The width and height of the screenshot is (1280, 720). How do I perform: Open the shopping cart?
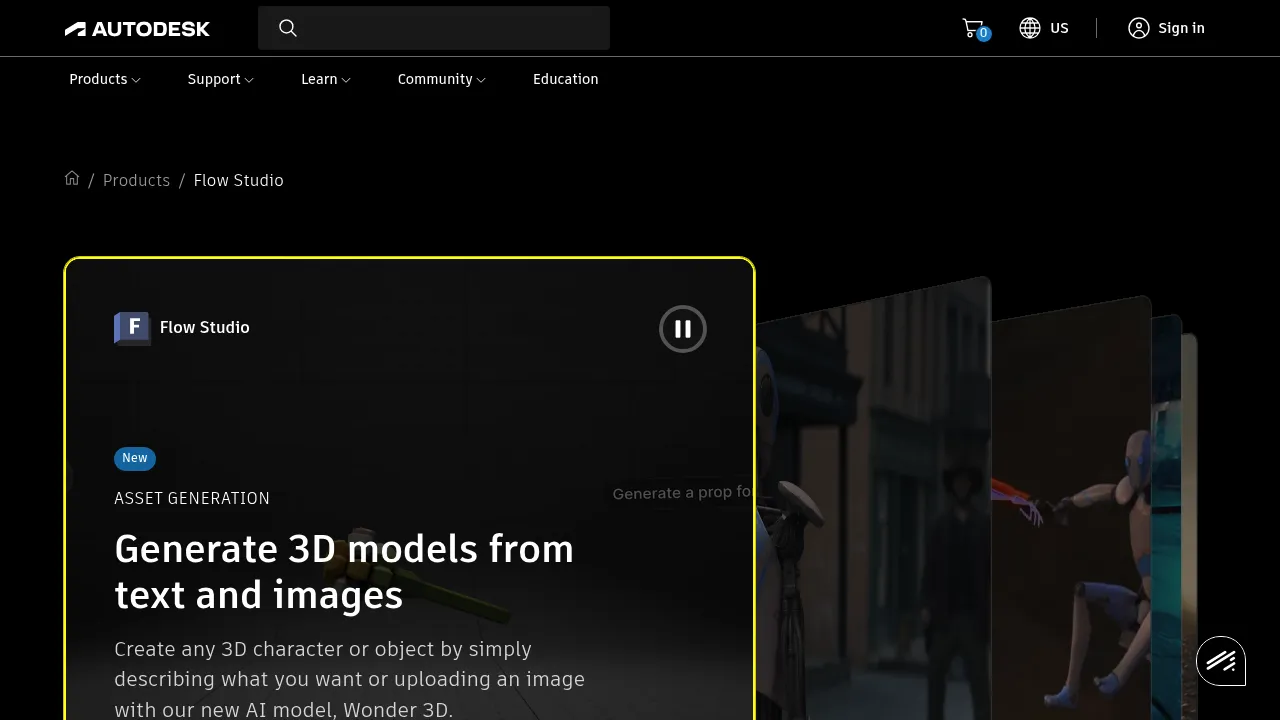(x=974, y=28)
